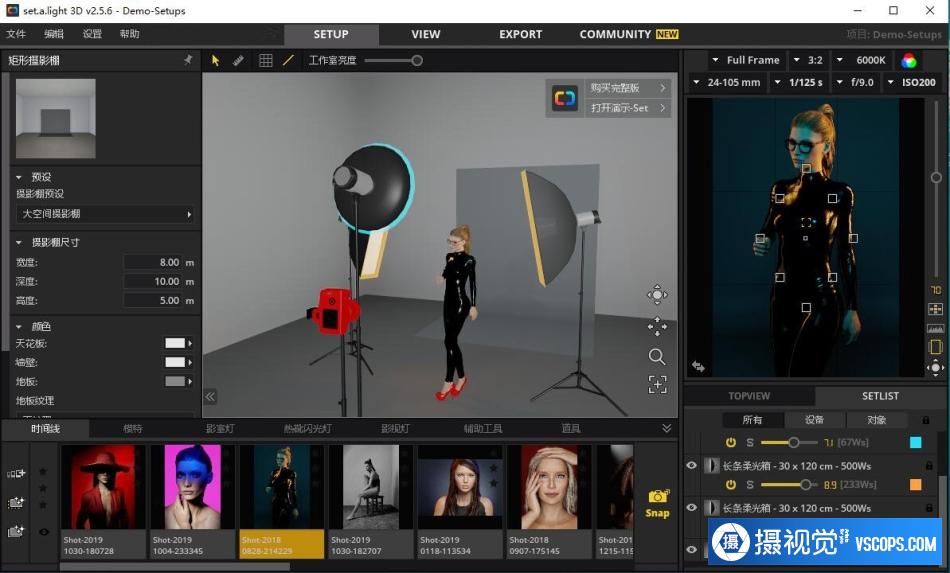Click the 购买完整版 button
The width and height of the screenshot is (950, 573).
(627, 88)
